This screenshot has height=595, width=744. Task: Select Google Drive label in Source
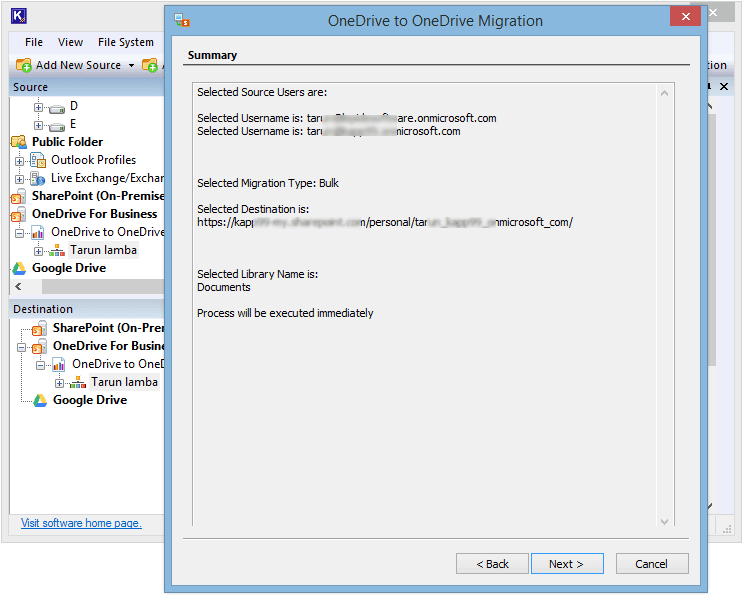[x=69, y=268]
